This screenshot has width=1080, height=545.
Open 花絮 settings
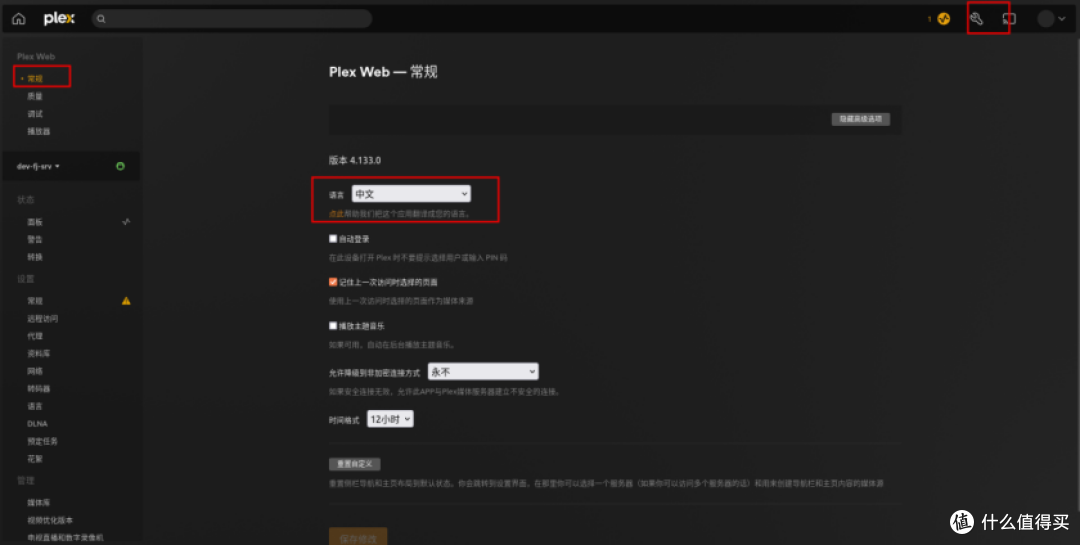(35, 458)
